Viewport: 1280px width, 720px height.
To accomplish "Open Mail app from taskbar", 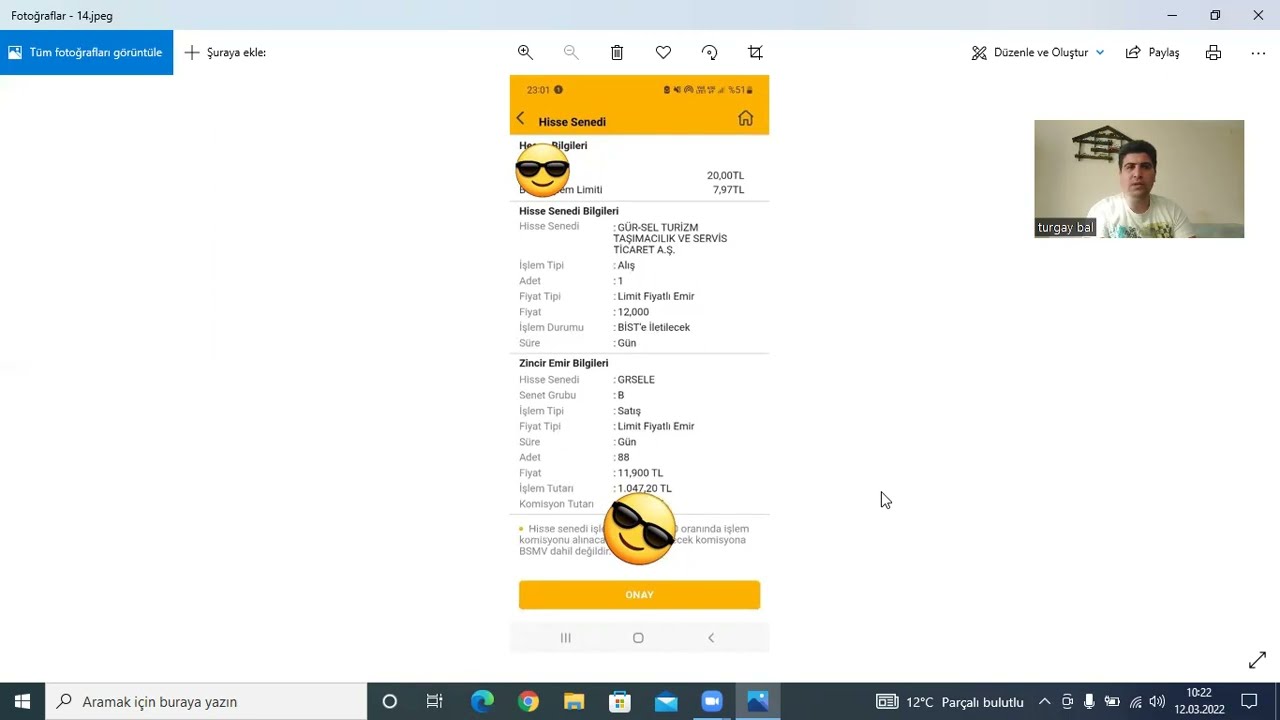I will click(666, 701).
